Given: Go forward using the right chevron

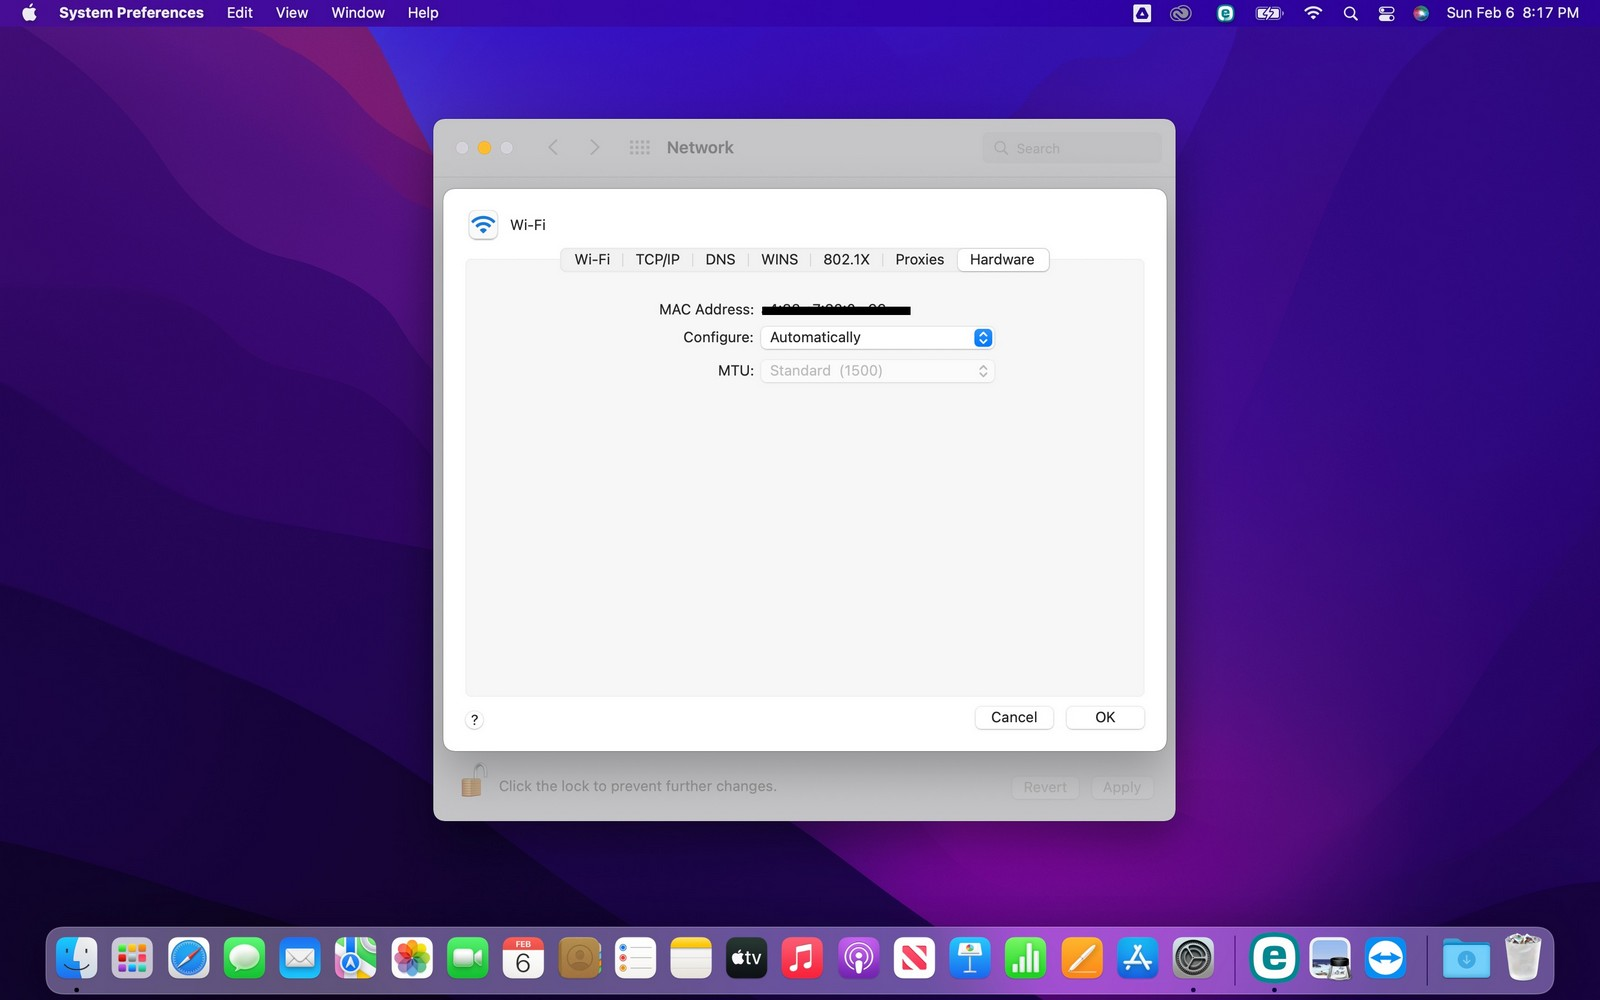Looking at the screenshot, I should click(594, 148).
